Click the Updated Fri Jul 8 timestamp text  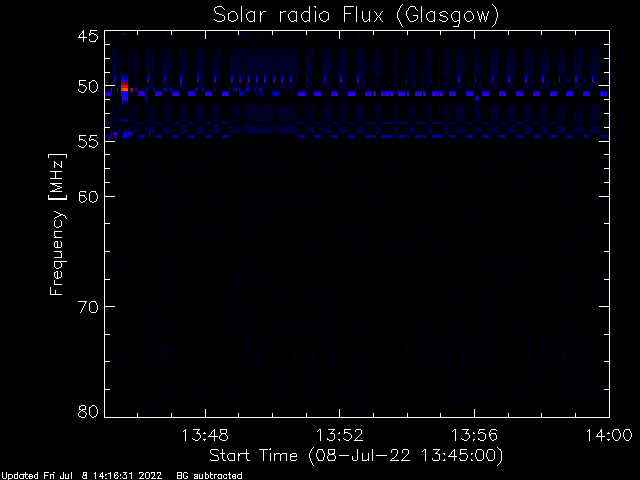tap(82, 476)
